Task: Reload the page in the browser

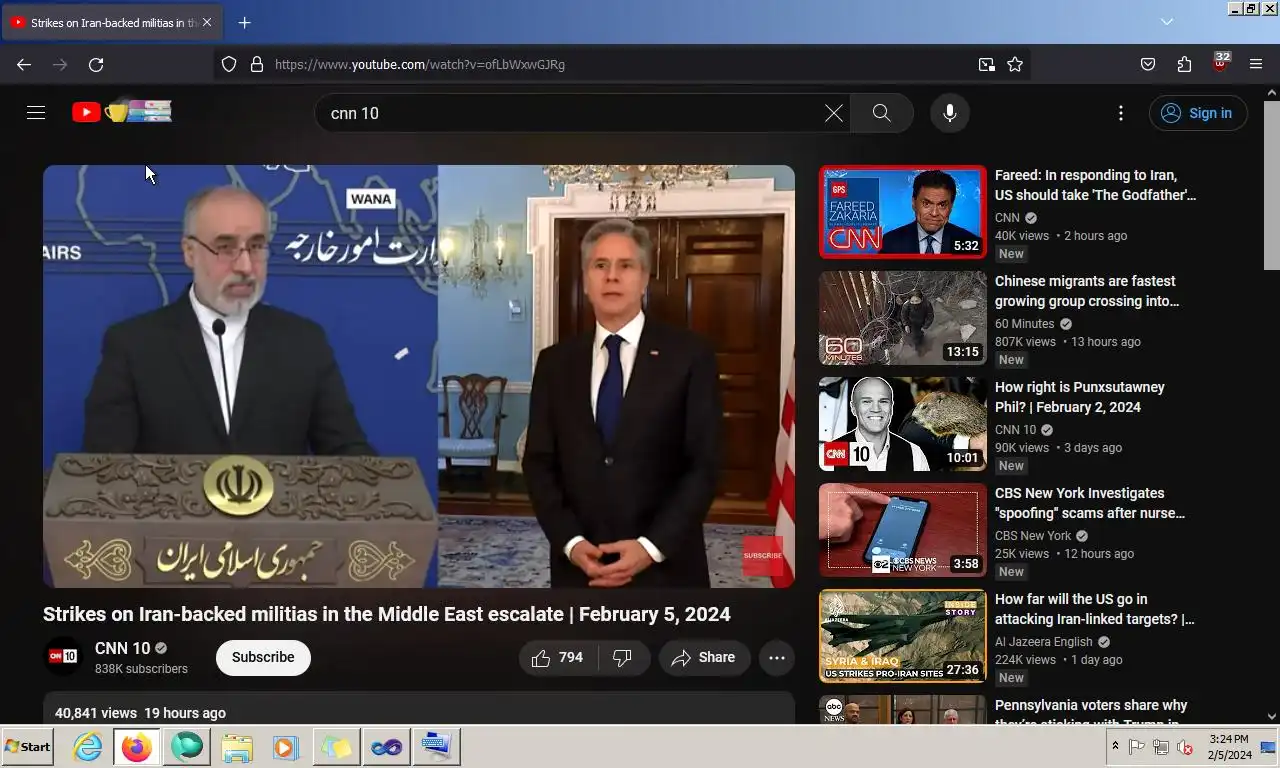Action: pos(96,64)
